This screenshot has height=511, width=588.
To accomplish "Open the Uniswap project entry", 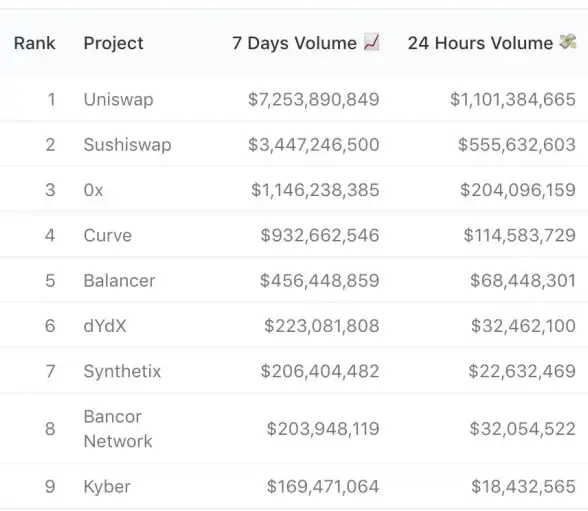I will 118,100.
